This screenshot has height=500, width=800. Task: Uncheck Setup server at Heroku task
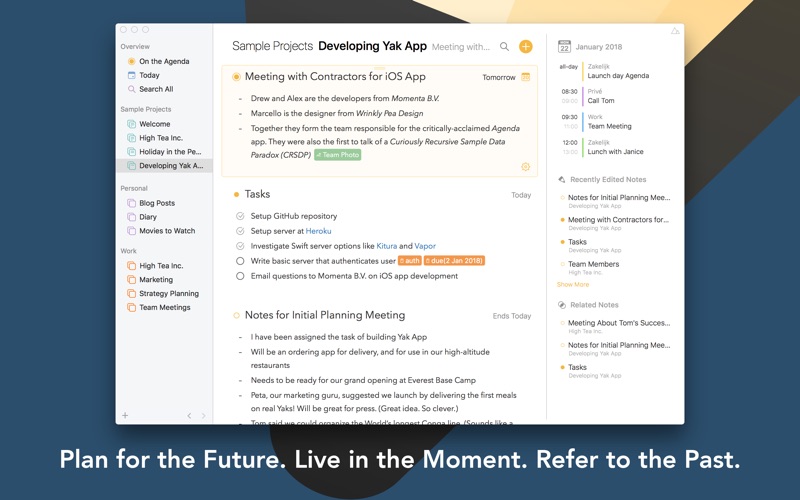pyautogui.click(x=240, y=231)
